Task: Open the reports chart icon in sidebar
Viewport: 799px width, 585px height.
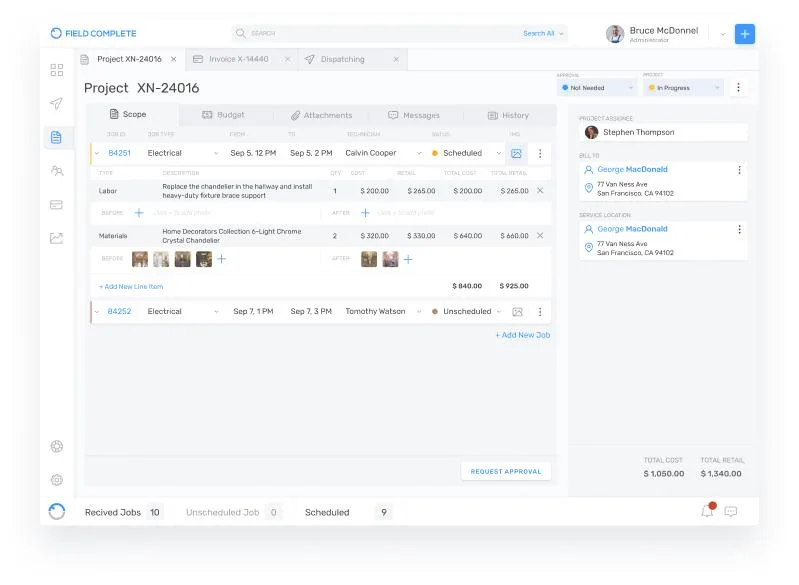Action: [x=57, y=238]
